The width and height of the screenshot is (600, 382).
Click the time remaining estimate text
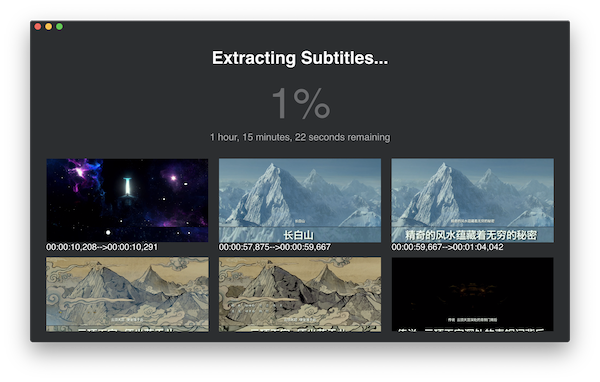(x=300, y=137)
